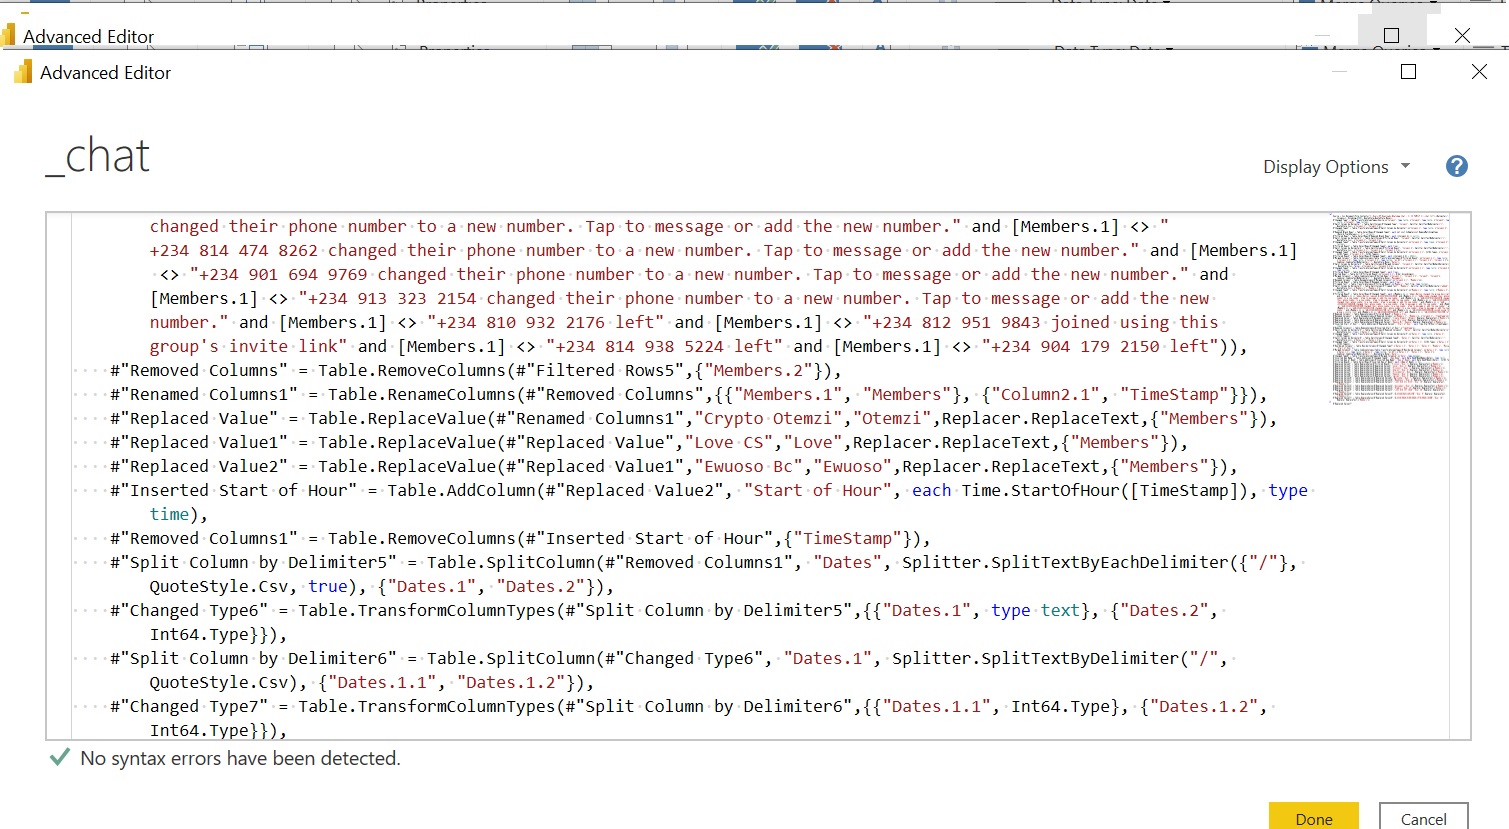The width and height of the screenshot is (1509, 829).
Task: Click the _chat query name heading
Action: [98, 156]
